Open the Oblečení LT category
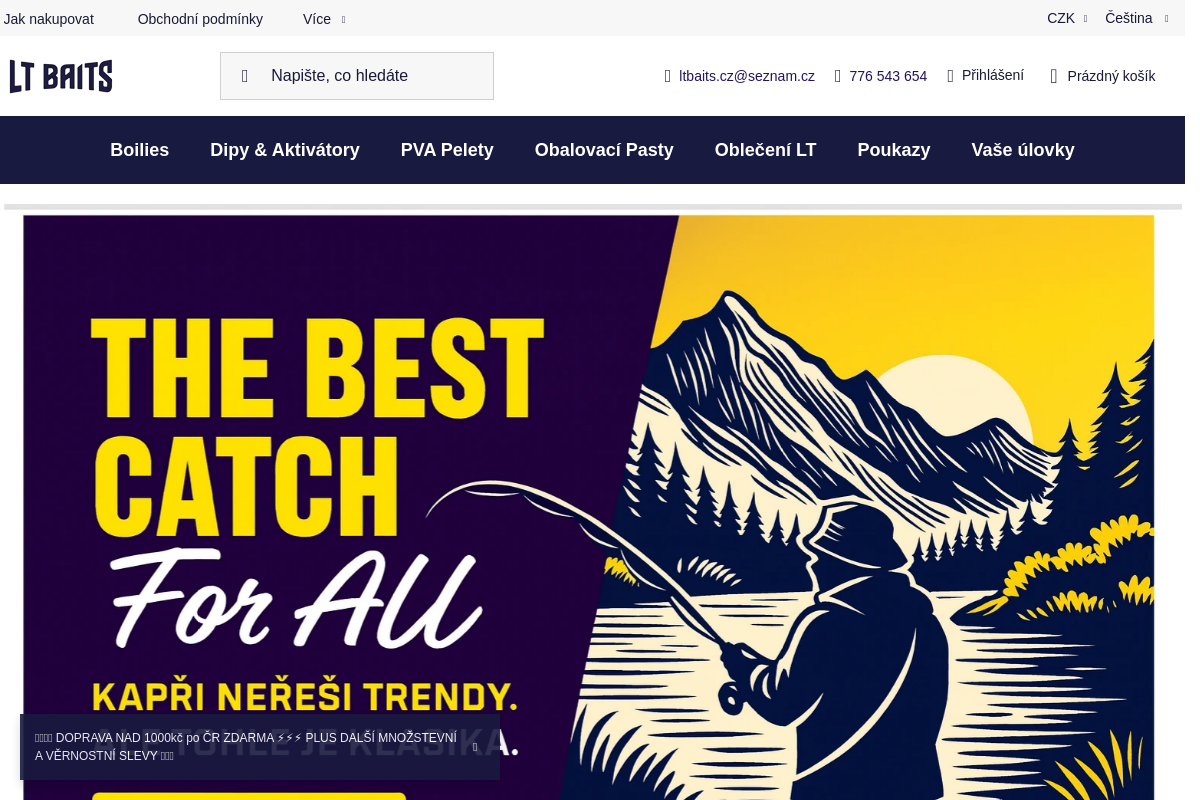Image resolution: width=1200 pixels, height=800 pixels. click(x=765, y=150)
